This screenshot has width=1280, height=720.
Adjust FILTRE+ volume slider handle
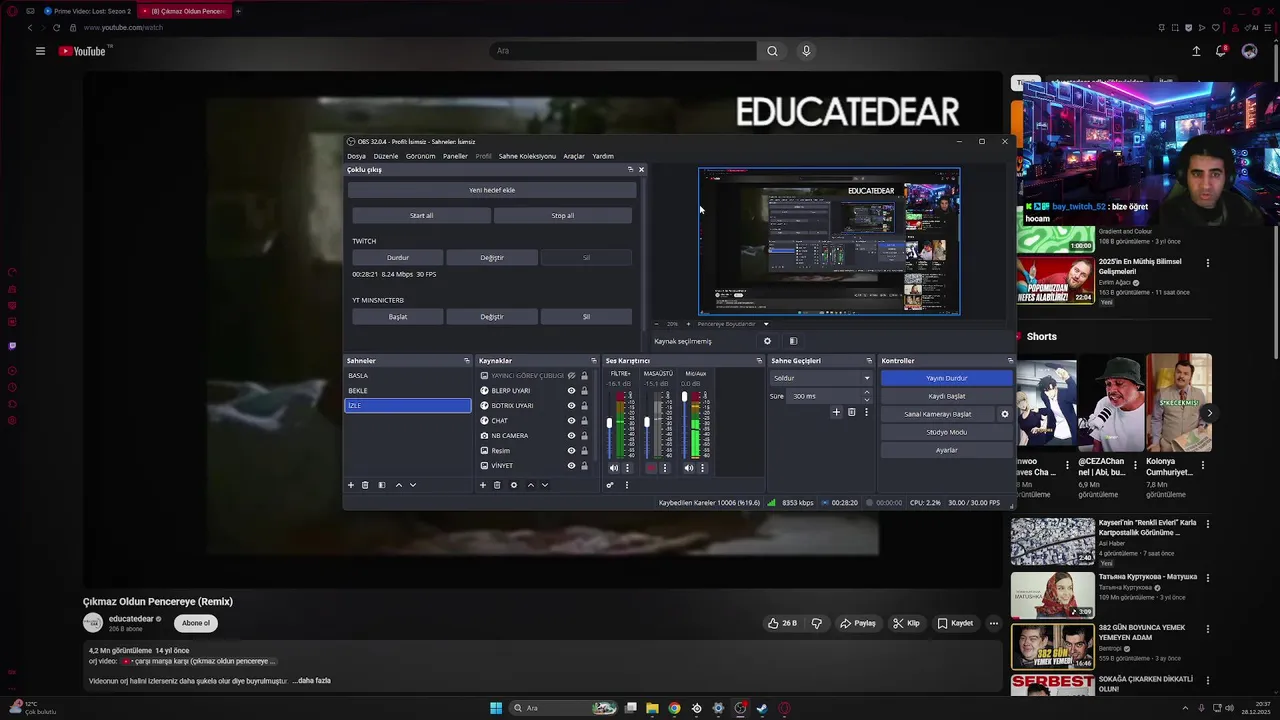pyautogui.click(x=610, y=424)
